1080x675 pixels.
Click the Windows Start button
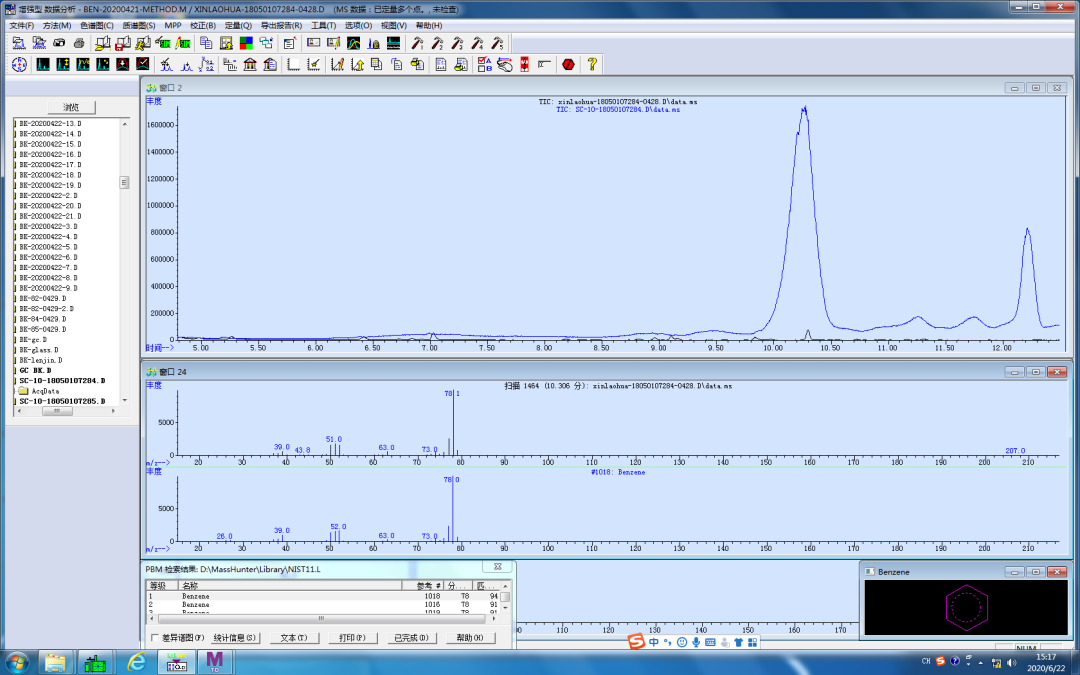point(17,663)
